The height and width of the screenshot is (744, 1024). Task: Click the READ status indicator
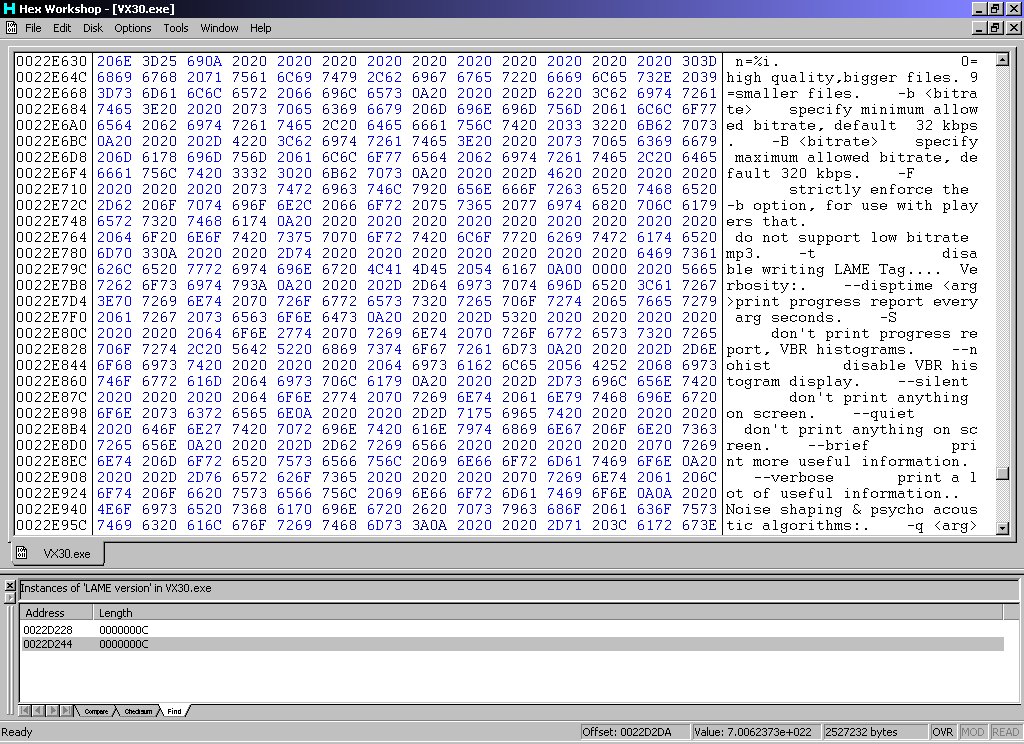coord(1006,732)
